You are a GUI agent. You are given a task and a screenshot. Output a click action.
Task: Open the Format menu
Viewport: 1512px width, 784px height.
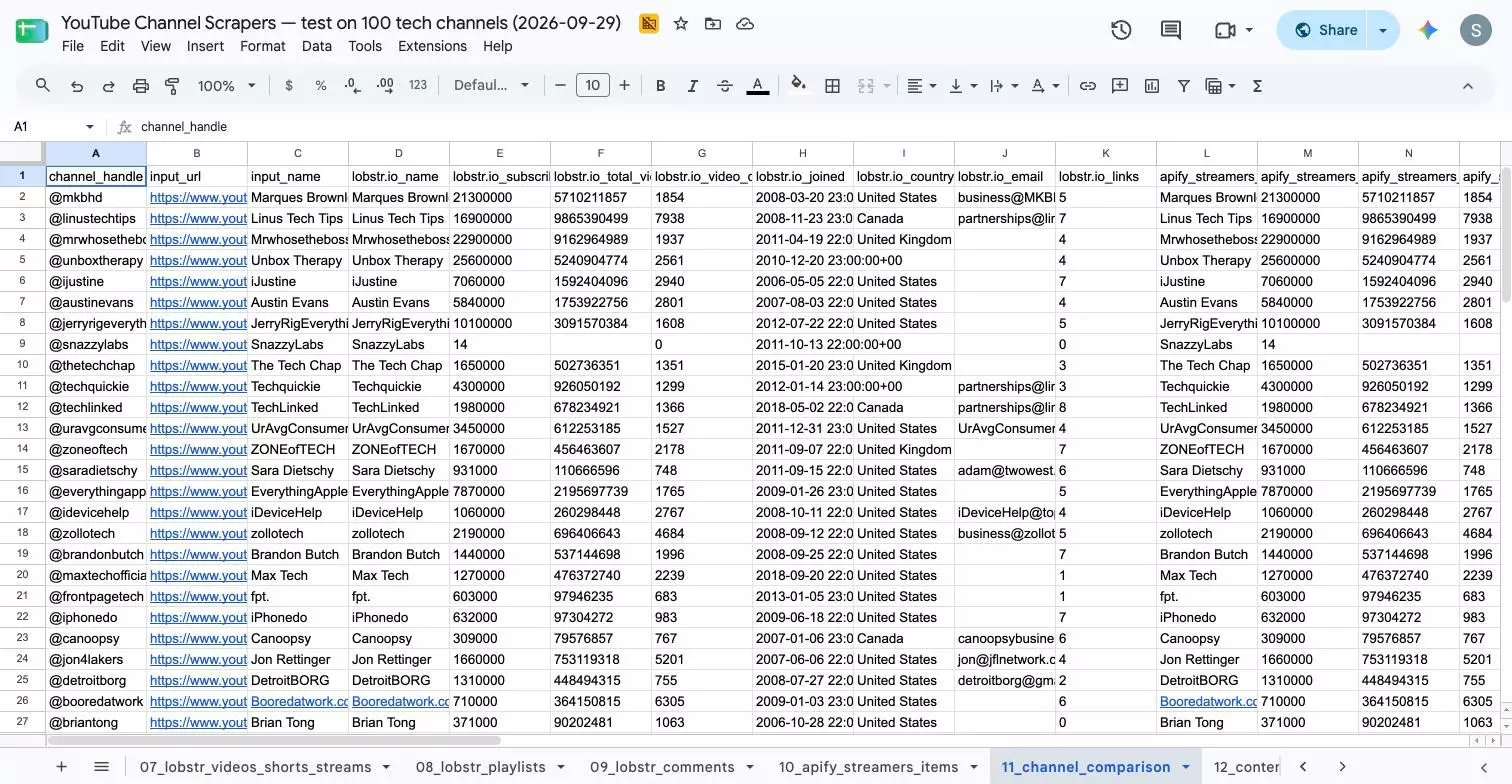click(263, 46)
